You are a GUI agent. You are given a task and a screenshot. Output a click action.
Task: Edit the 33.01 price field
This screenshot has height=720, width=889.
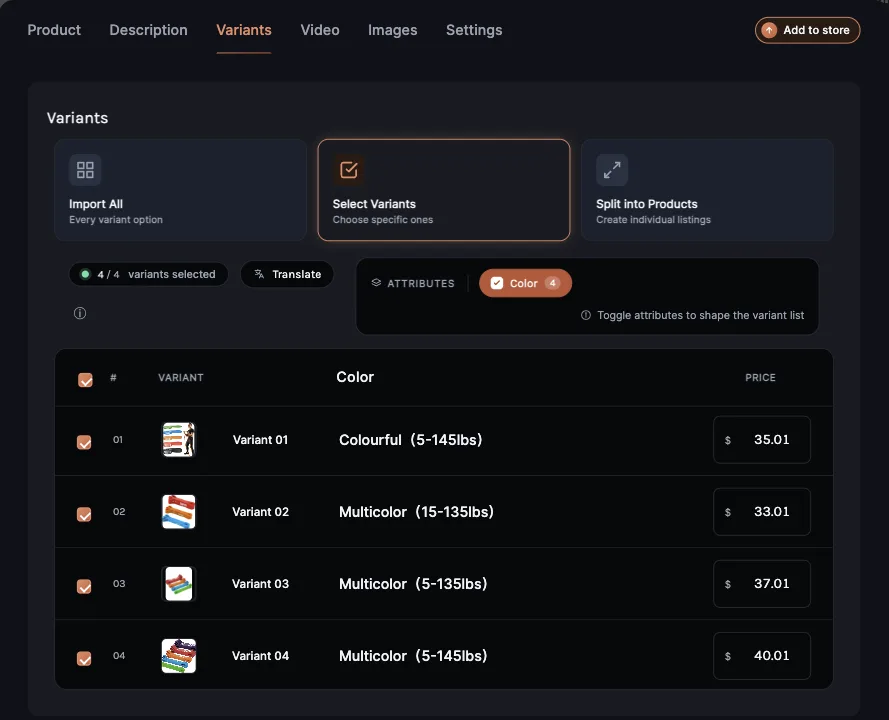click(x=761, y=511)
